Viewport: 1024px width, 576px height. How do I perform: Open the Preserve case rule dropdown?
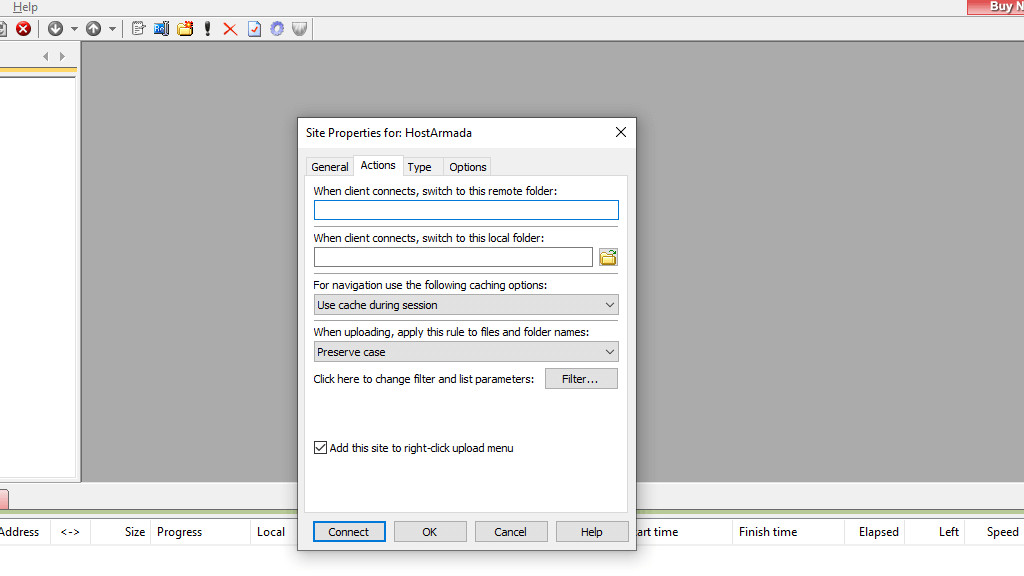click(x=610, y=351)
